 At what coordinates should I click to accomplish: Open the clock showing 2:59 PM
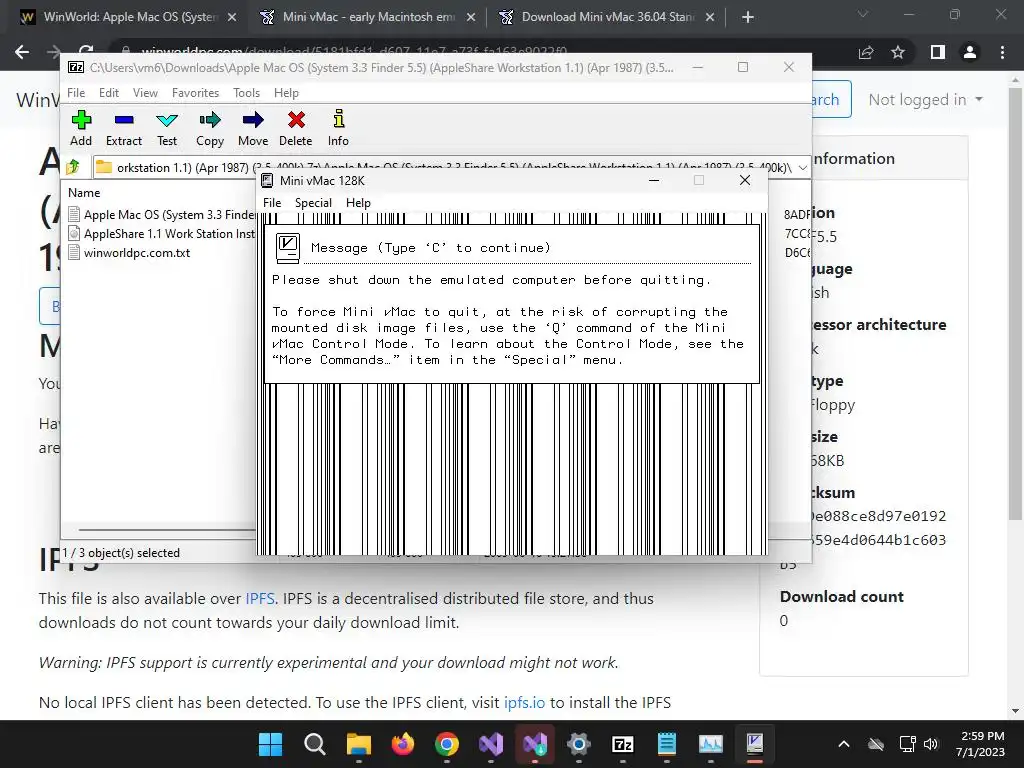980,744
